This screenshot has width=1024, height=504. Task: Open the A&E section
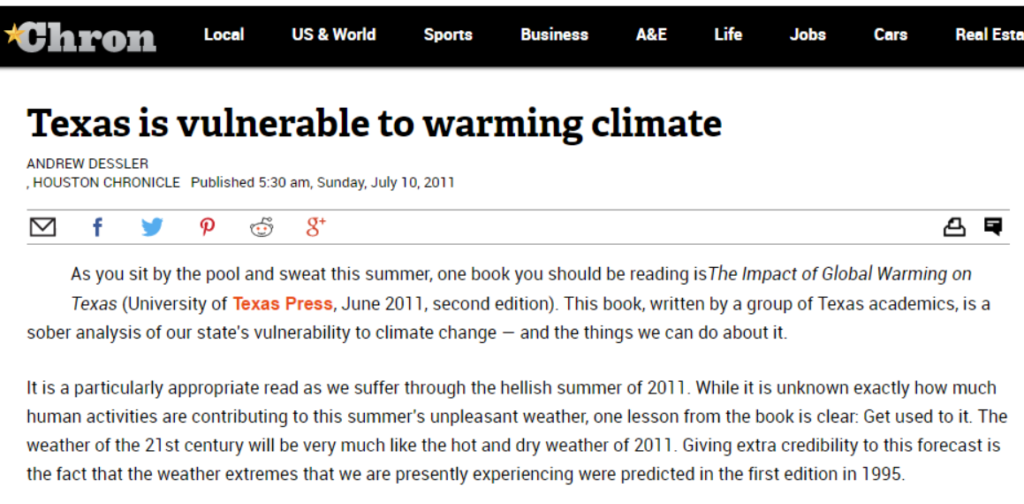[x=651, y=35]
